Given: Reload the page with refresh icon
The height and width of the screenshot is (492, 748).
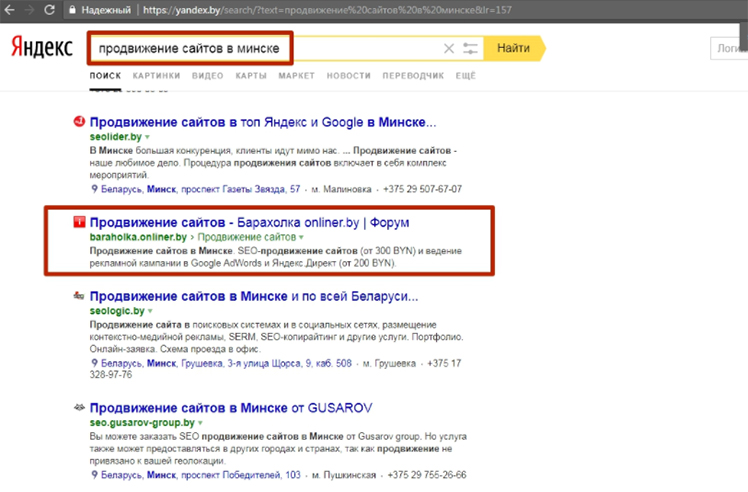Looking at the screenshot, I should tap(50, 10).
